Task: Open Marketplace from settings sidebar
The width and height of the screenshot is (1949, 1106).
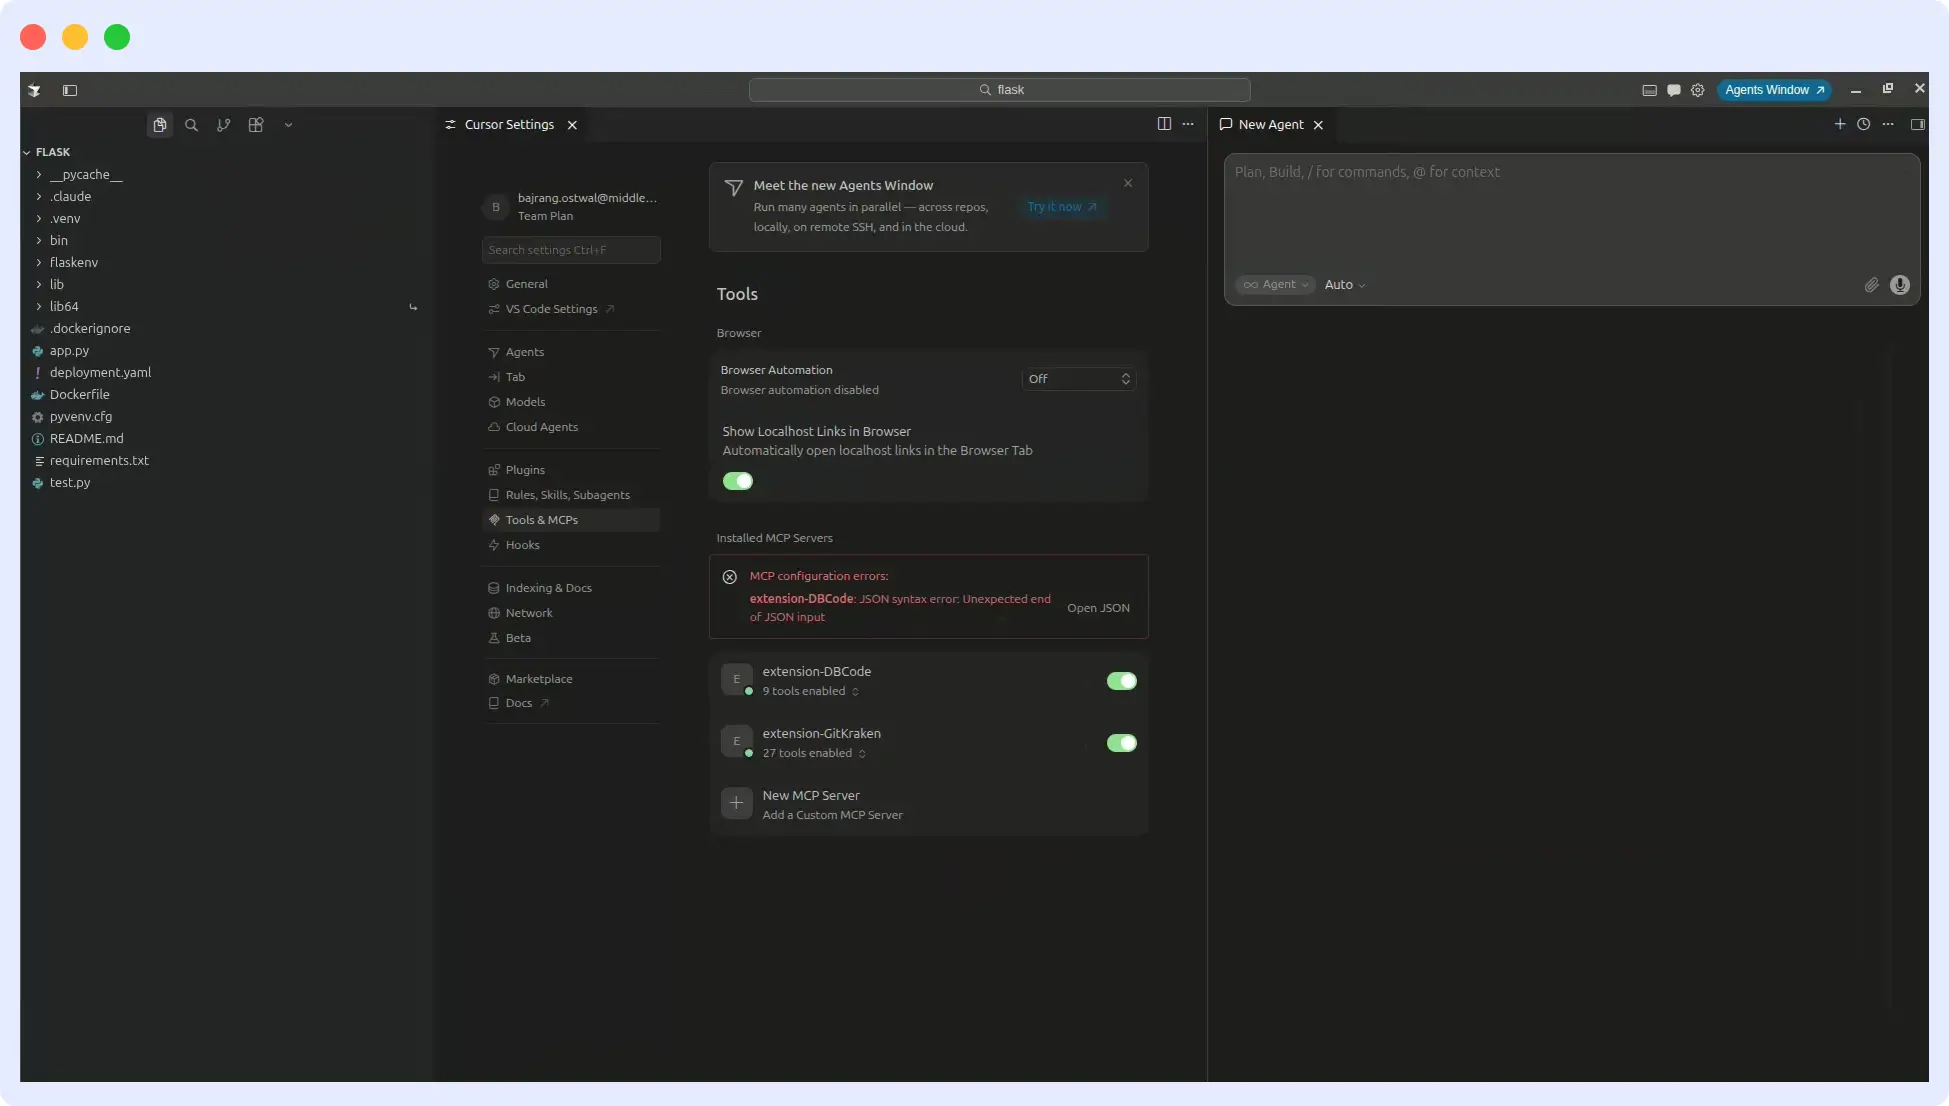Action: [x=571, y=679]
